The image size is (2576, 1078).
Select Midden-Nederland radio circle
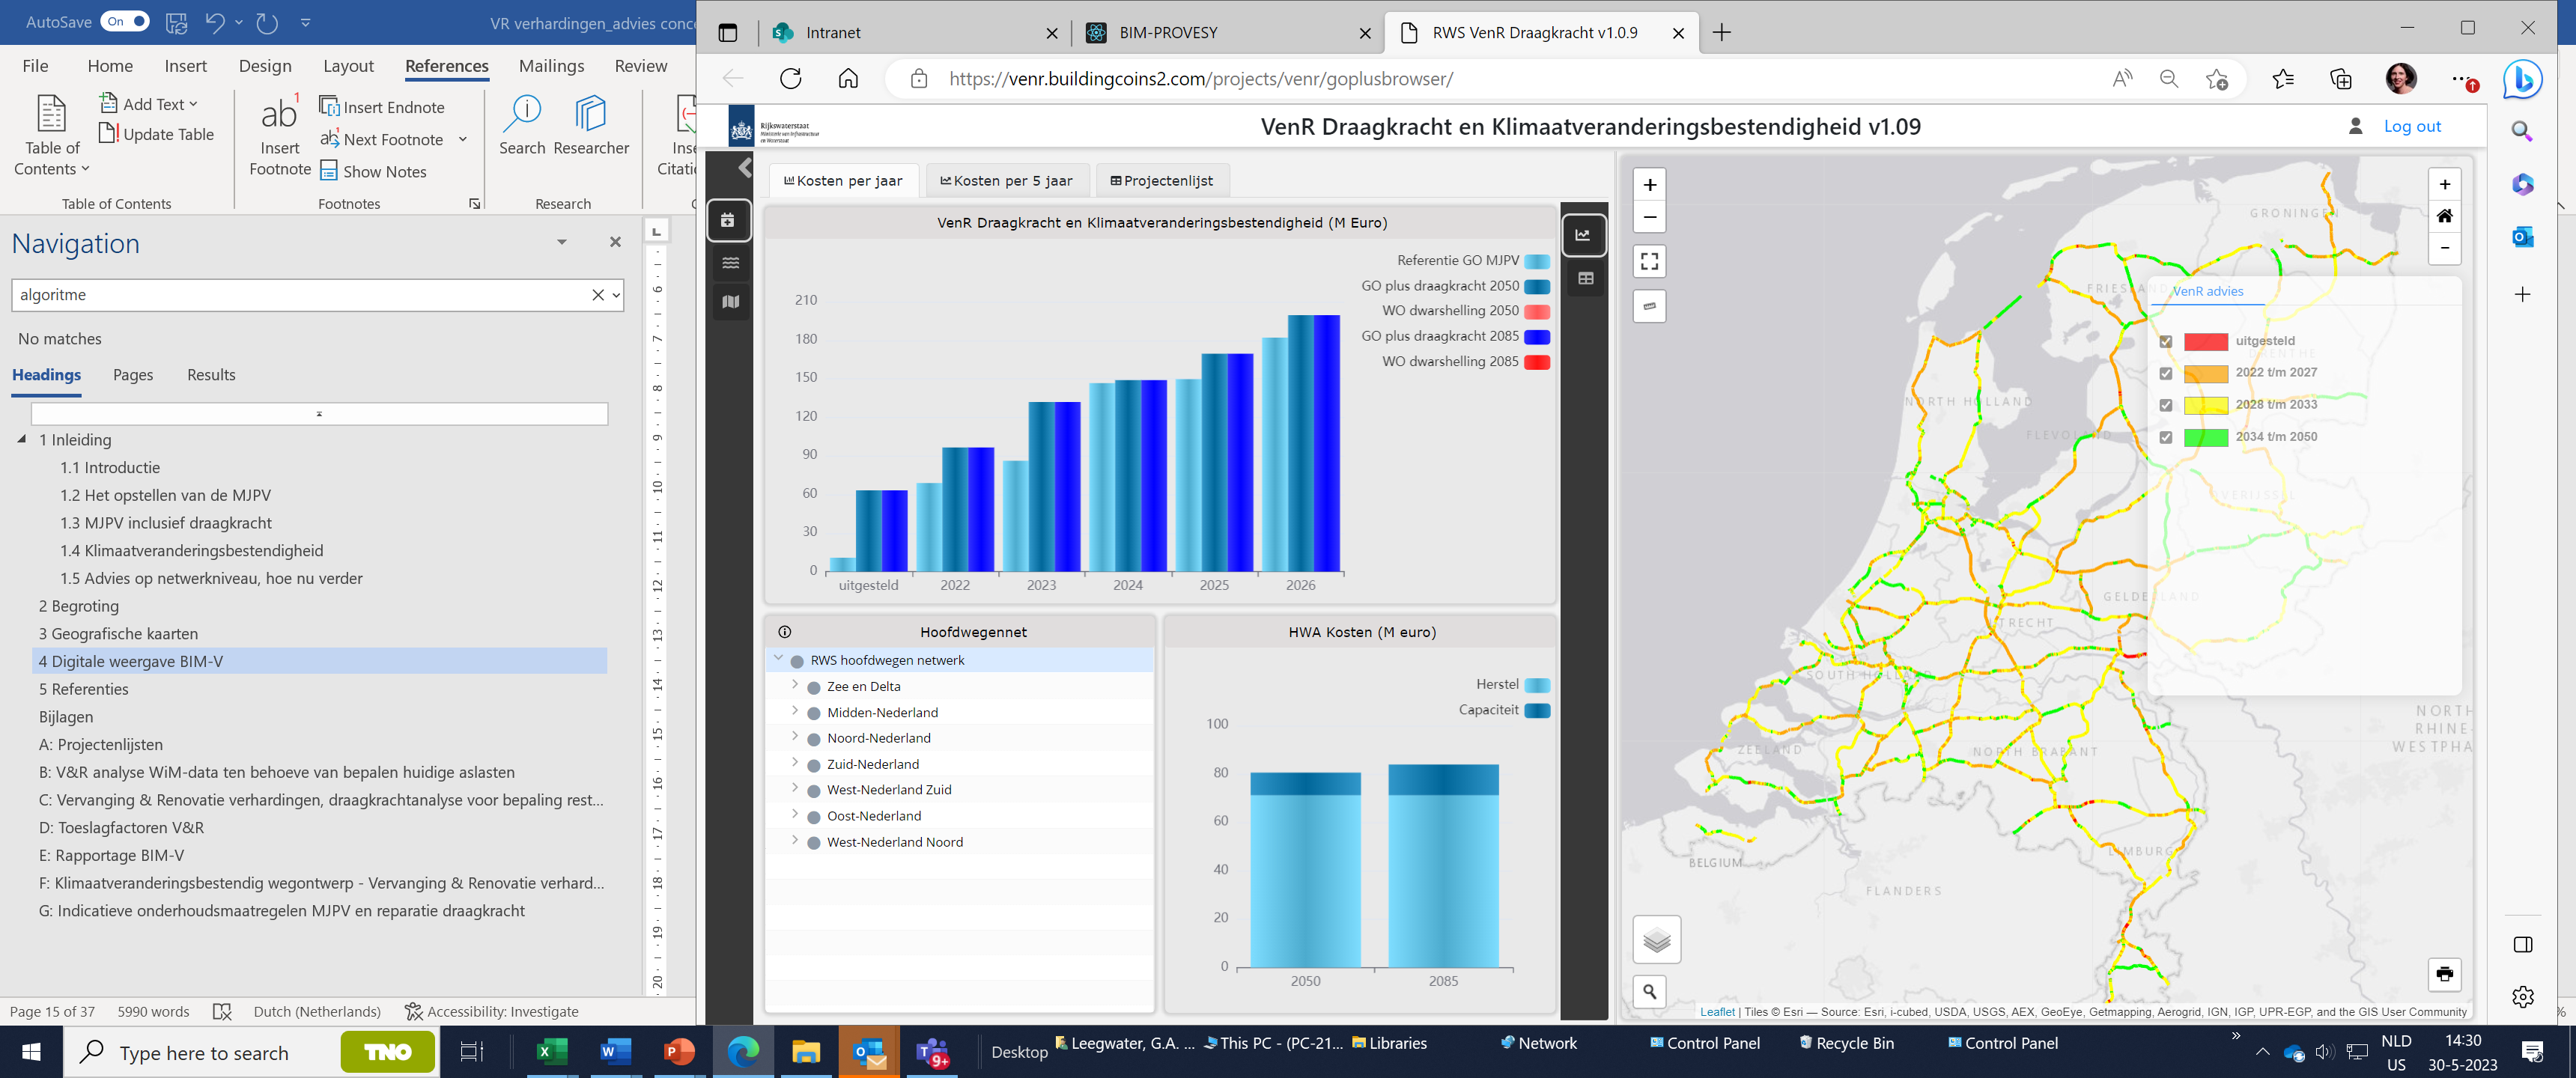tap(814, 714)
